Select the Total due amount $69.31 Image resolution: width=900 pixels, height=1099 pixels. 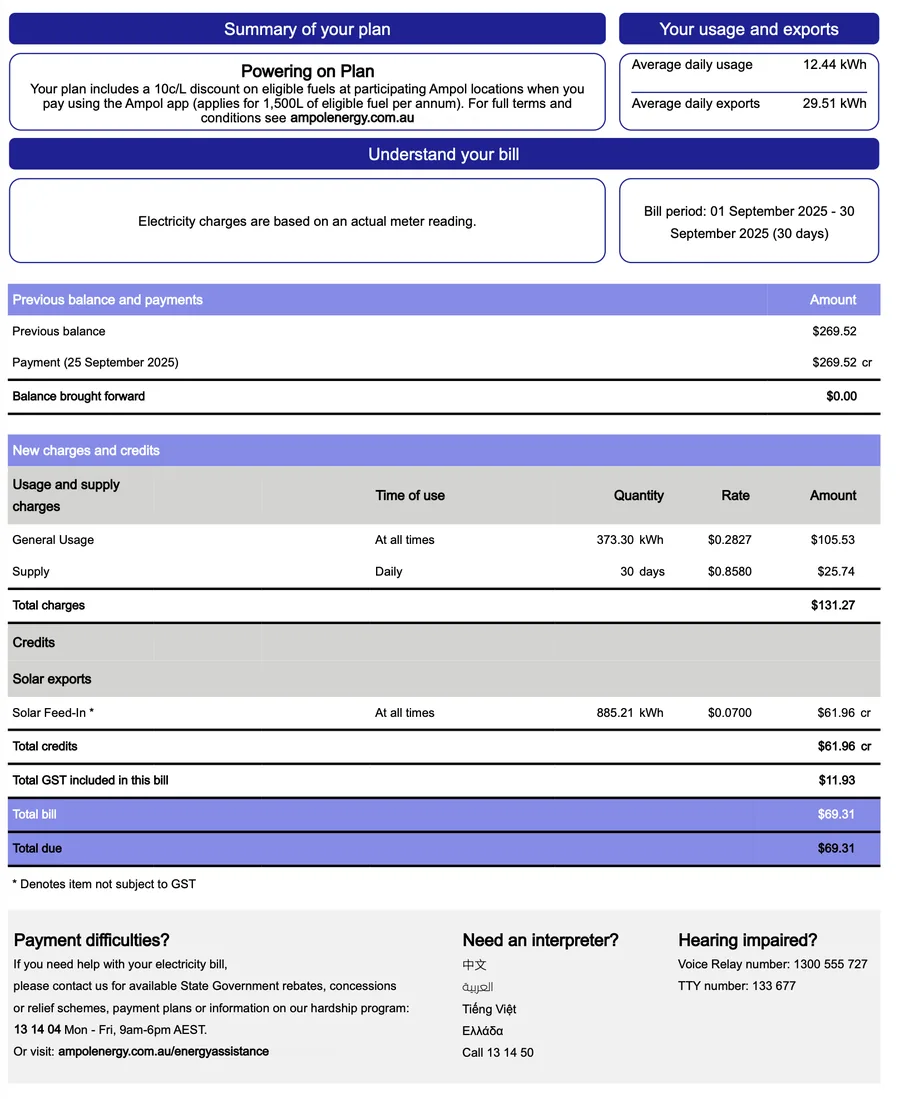[836, 848]
